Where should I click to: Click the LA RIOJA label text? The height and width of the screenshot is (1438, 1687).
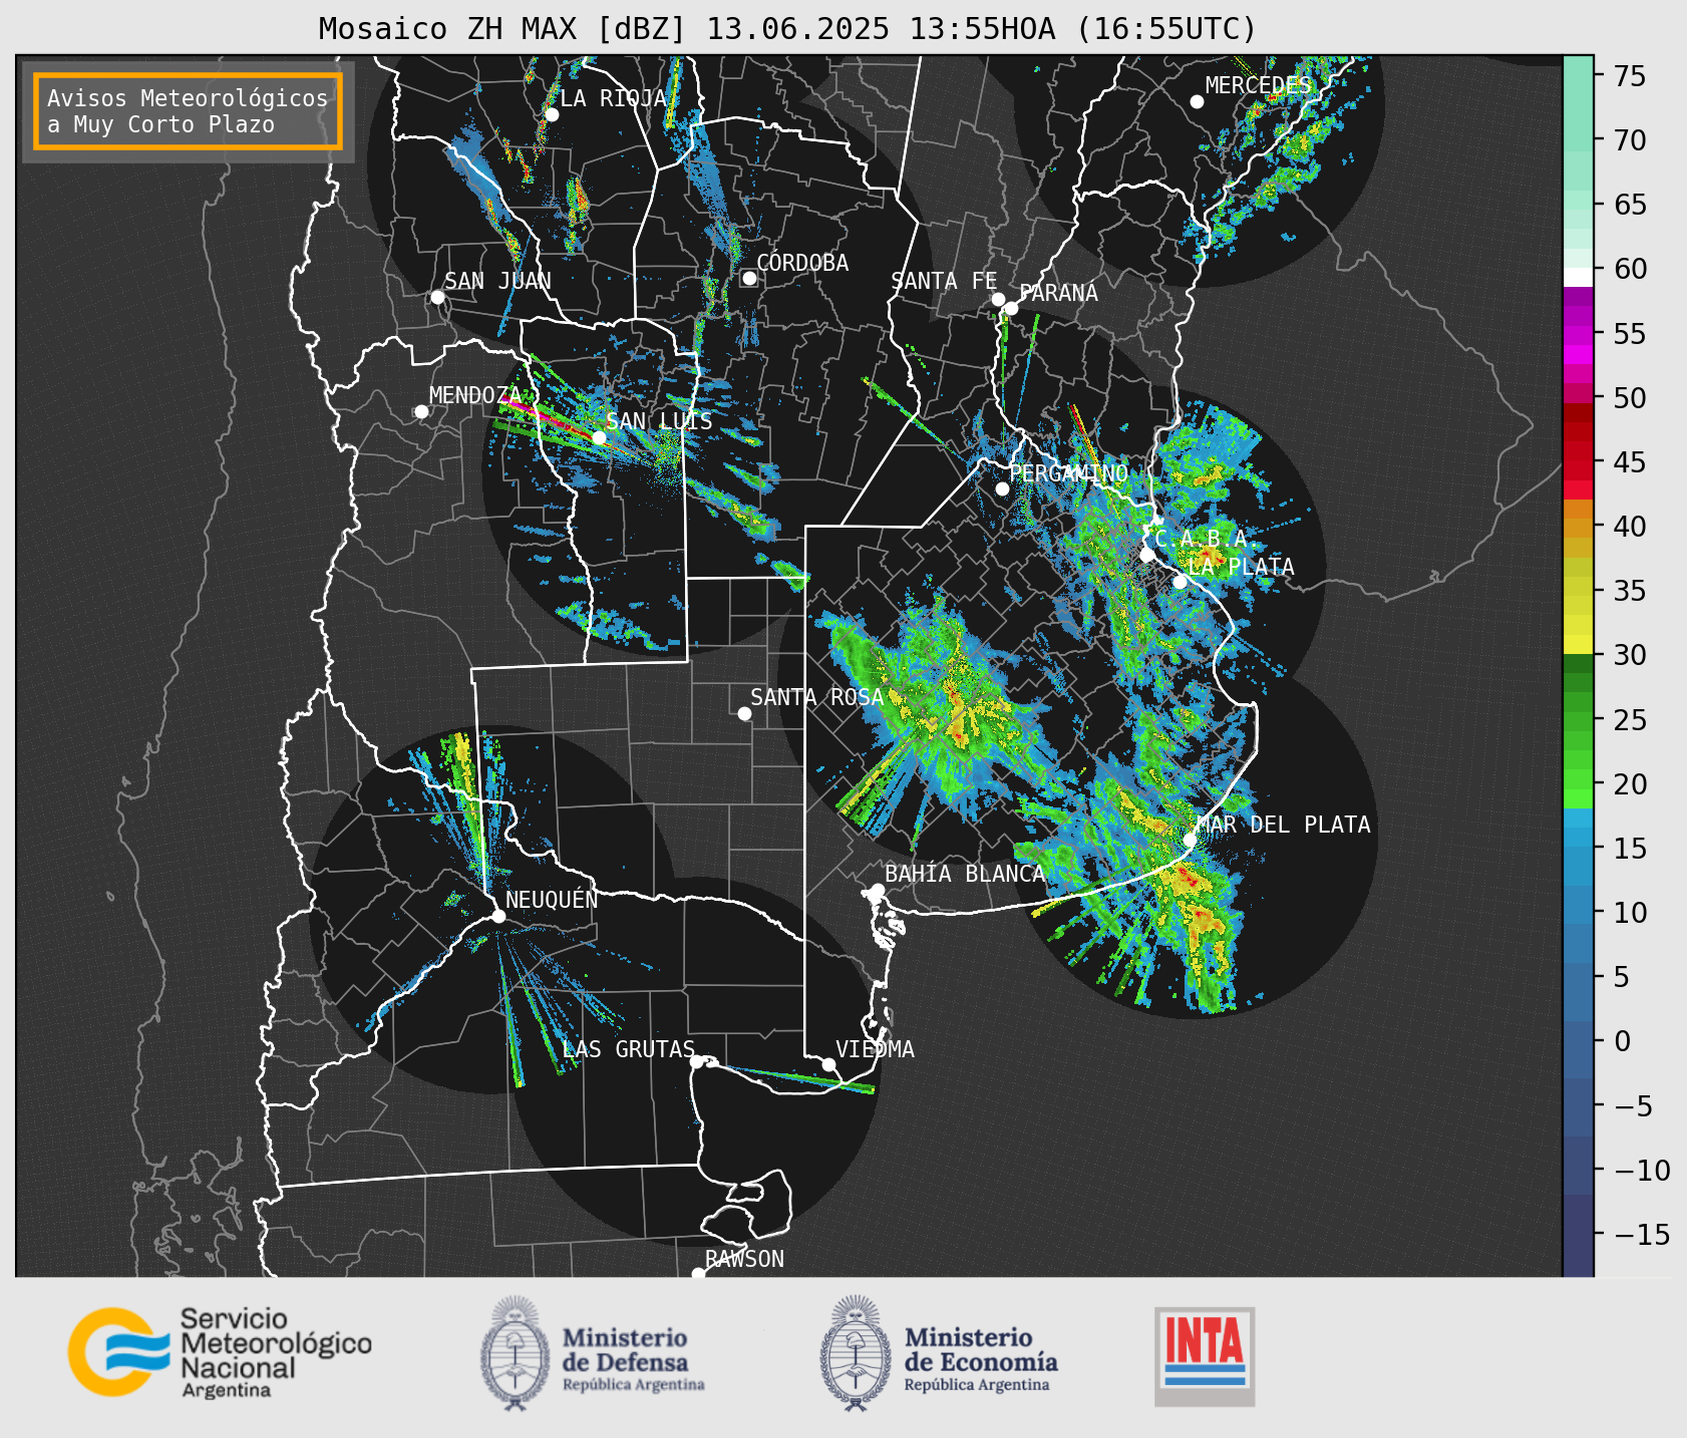613,98
